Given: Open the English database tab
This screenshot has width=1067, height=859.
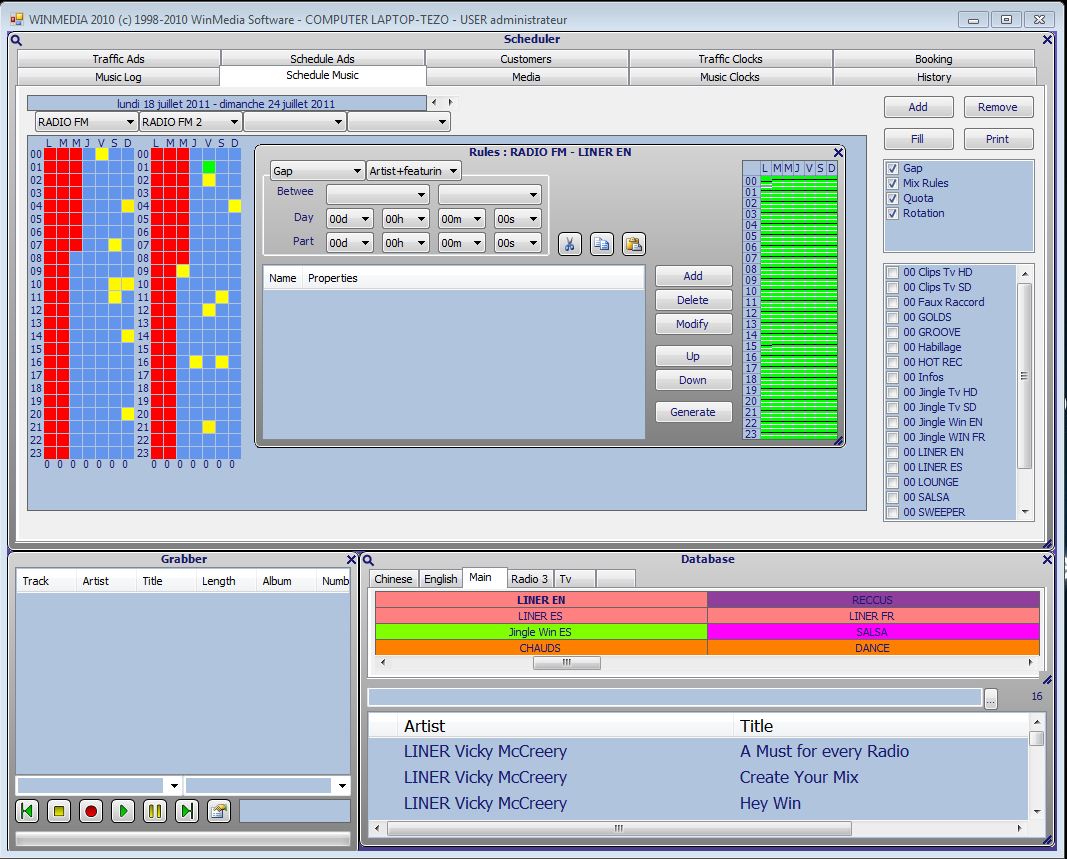Looking at the screenshot, I should point(440,579).
